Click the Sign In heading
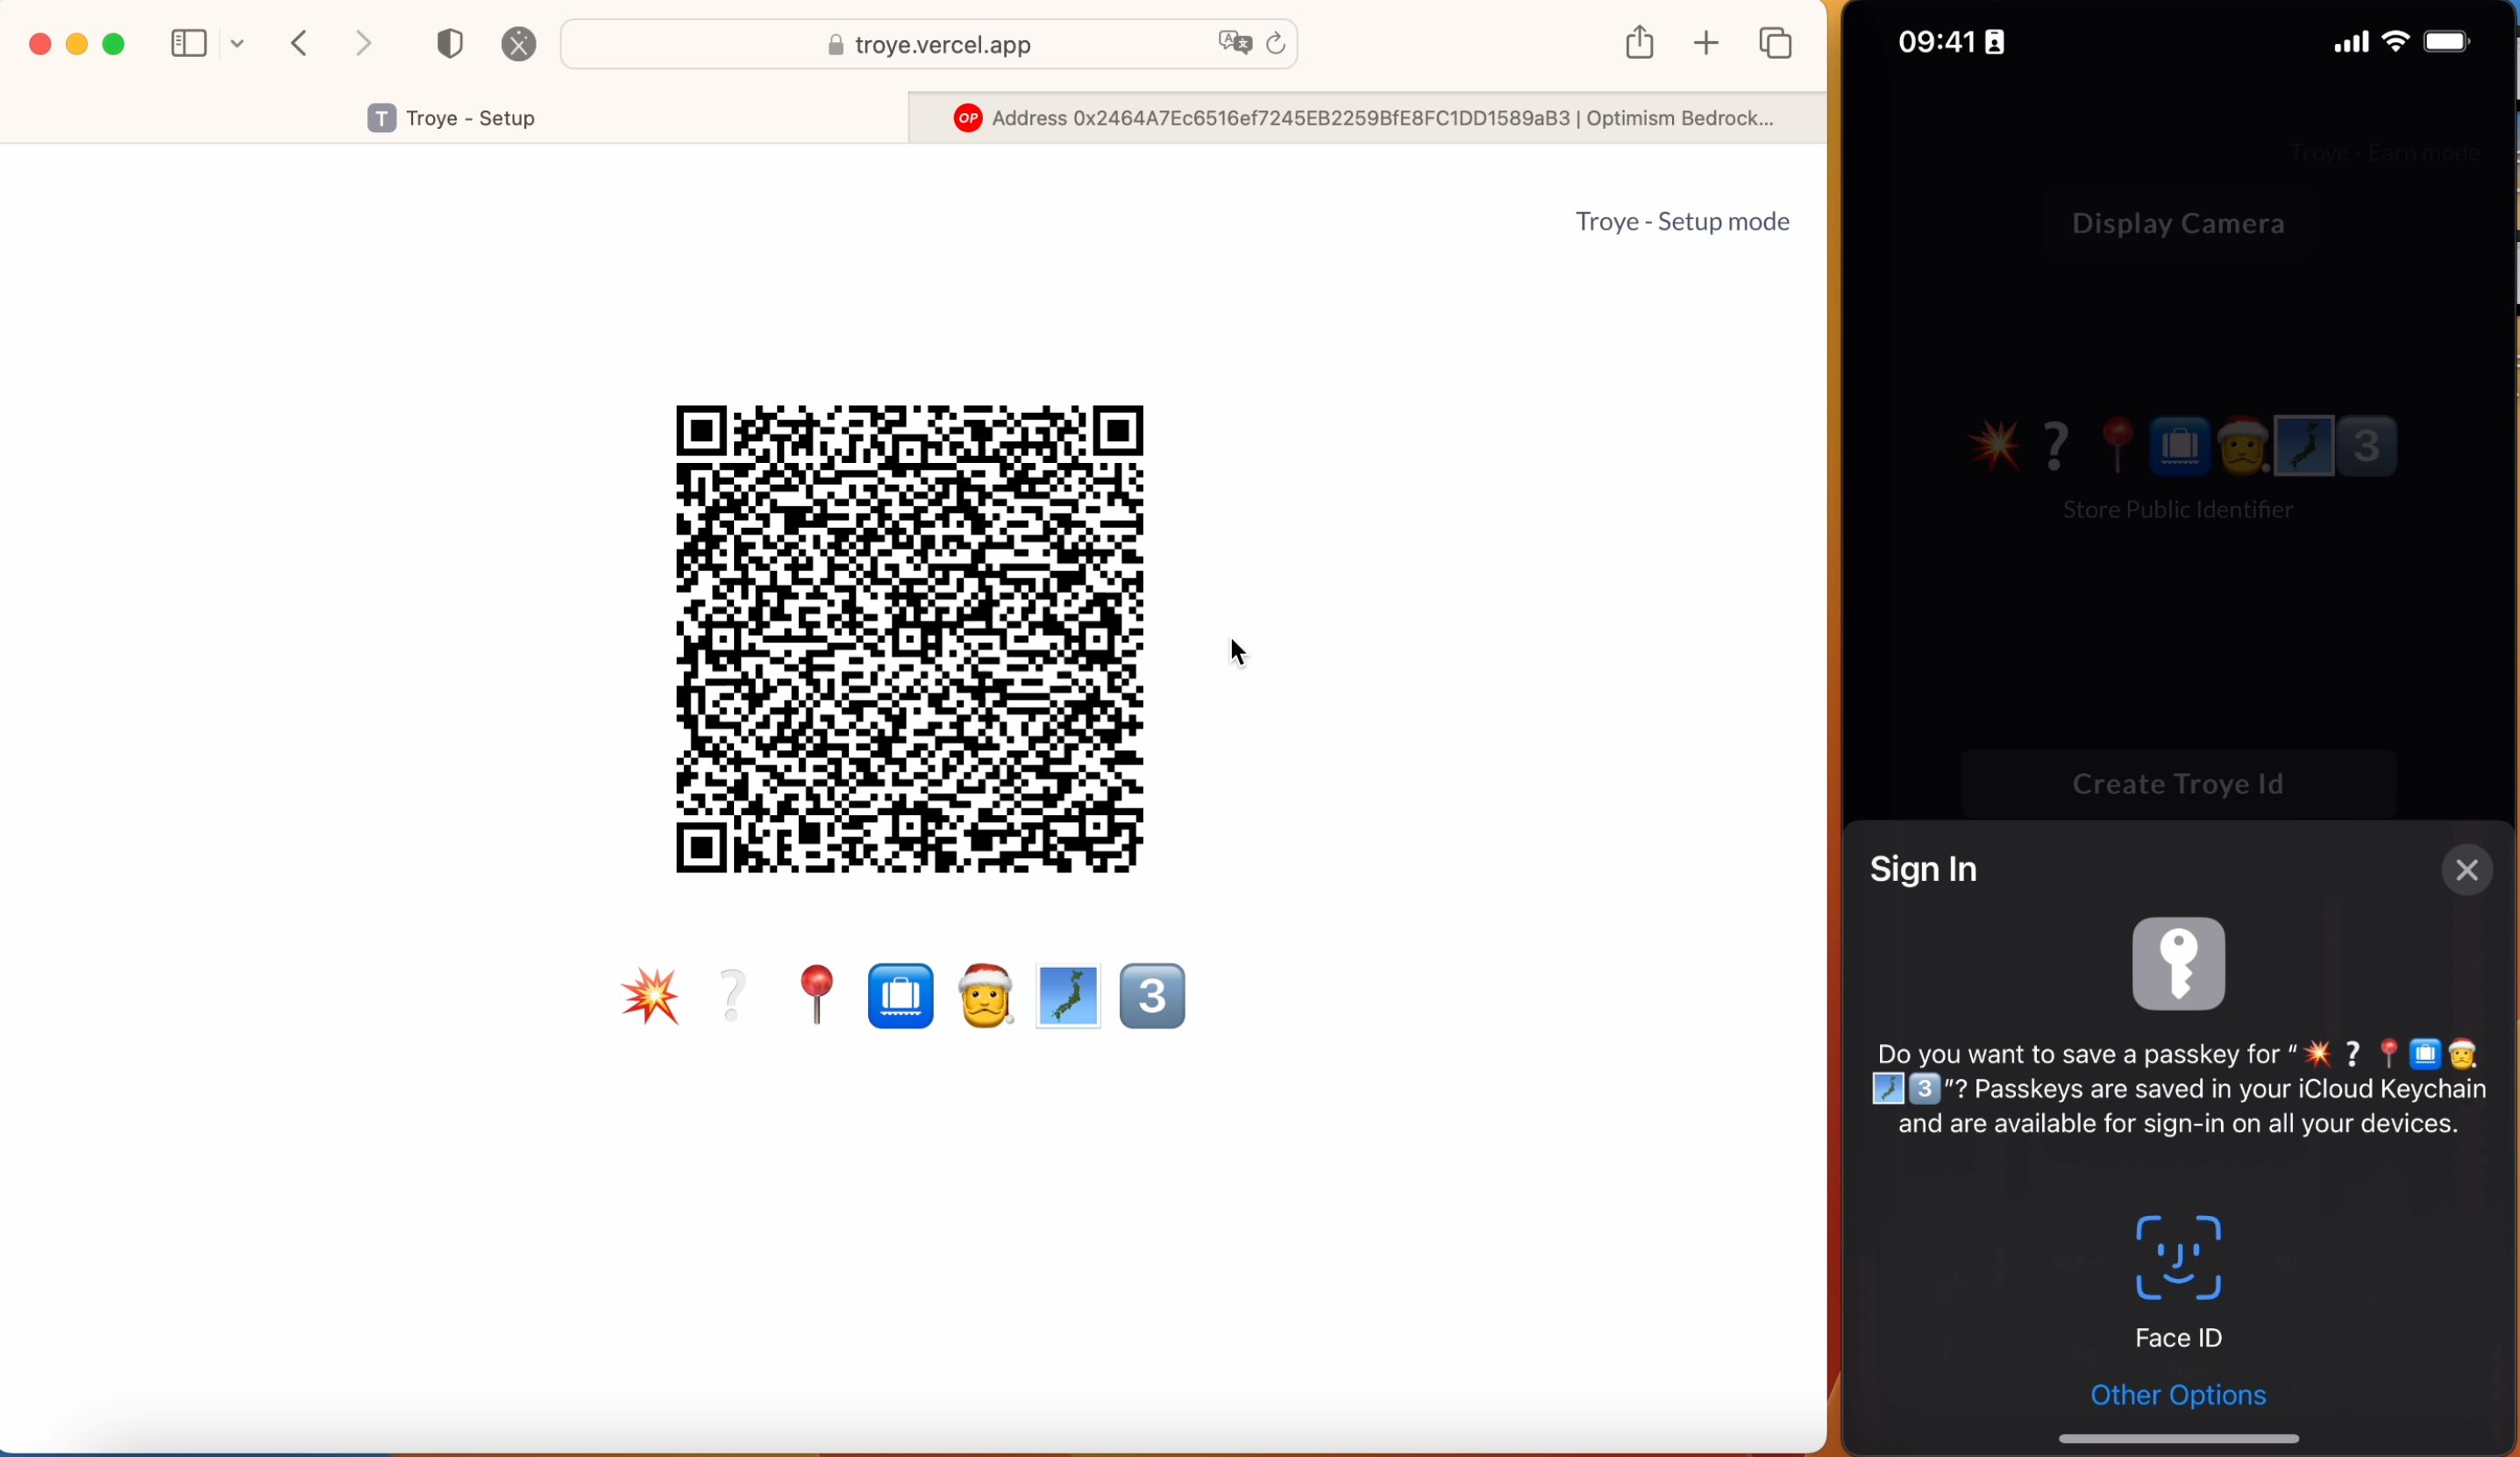Viewport: 2520px width, 1457px height. [x=1924, y=870]
